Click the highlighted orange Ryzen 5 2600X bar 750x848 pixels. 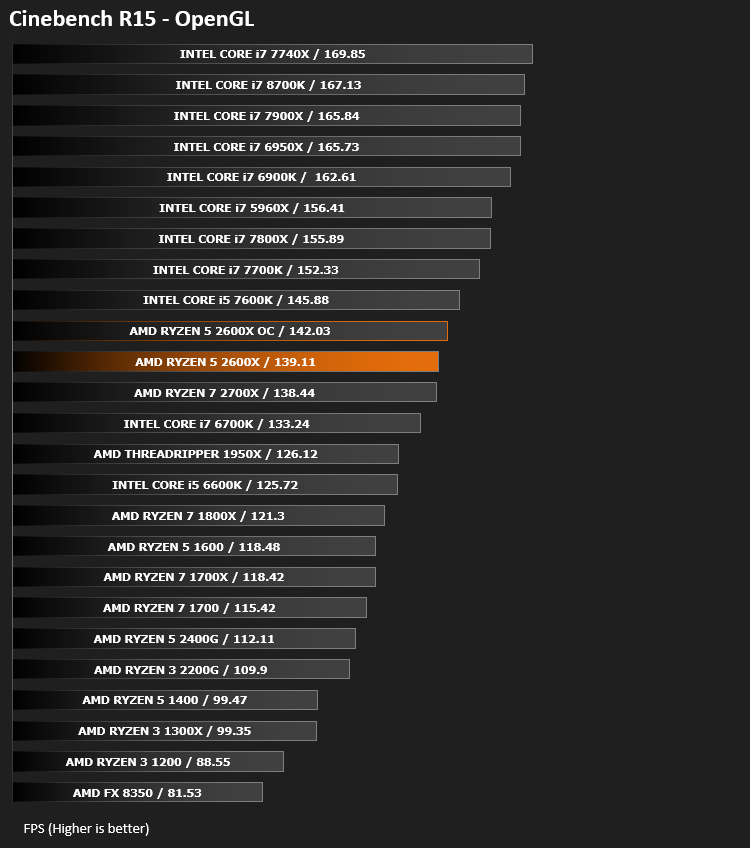click(x=225, y=362)
